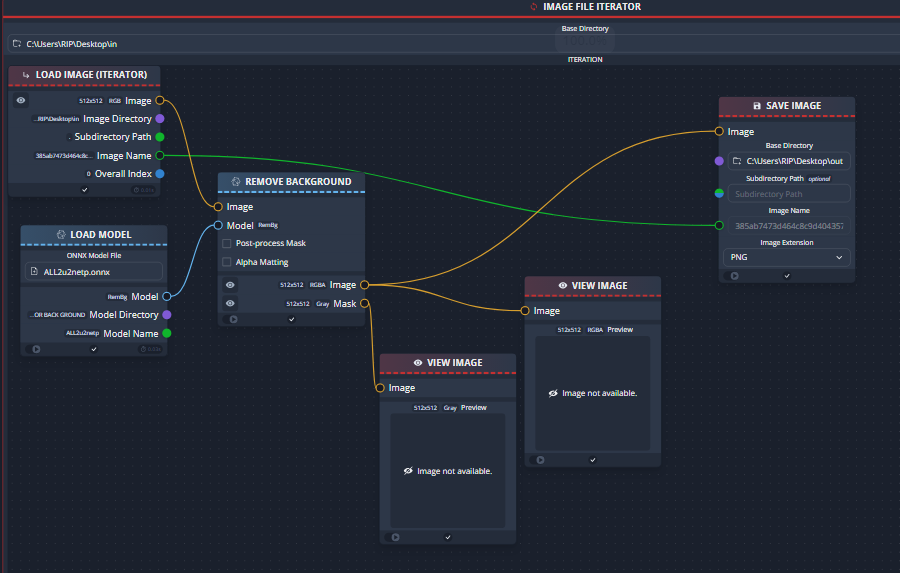The height and width of the screenshot is (573, 900).
Task: Click the Save Image Base Directory folder icon
Action: click(x=737, y=161)
